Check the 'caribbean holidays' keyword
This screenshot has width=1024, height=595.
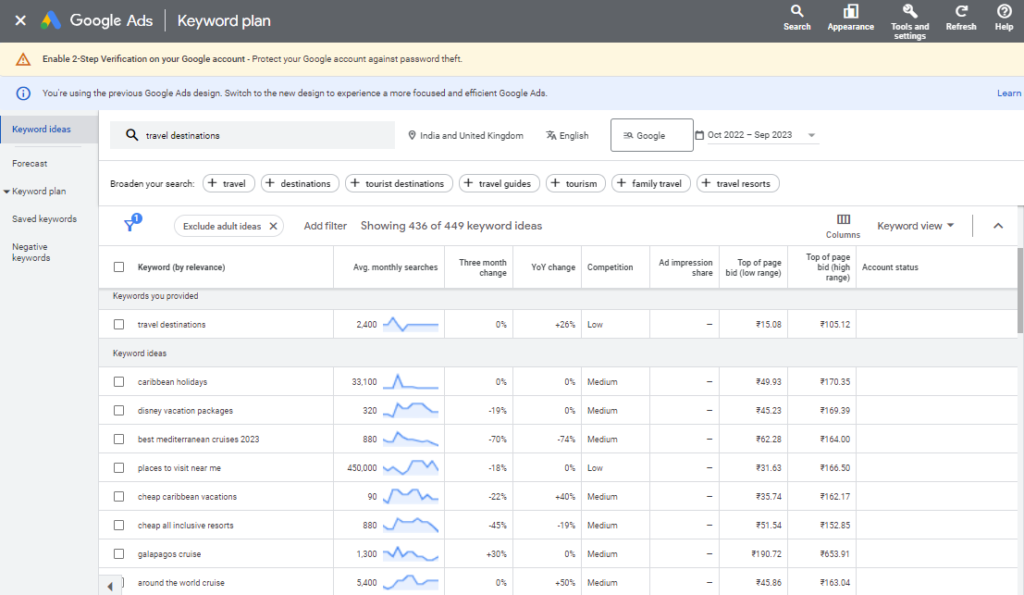(118, 382)
